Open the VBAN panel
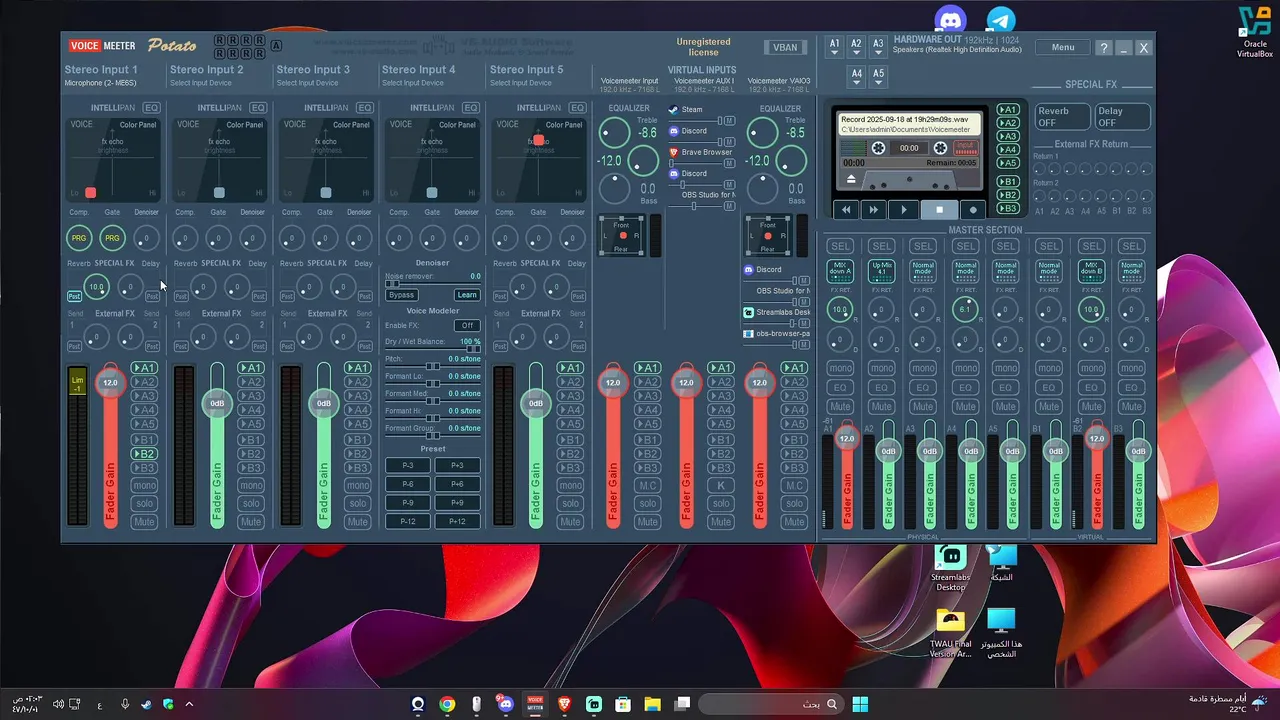This screenshot has height=720, width=1280. (x=785, y=47)
